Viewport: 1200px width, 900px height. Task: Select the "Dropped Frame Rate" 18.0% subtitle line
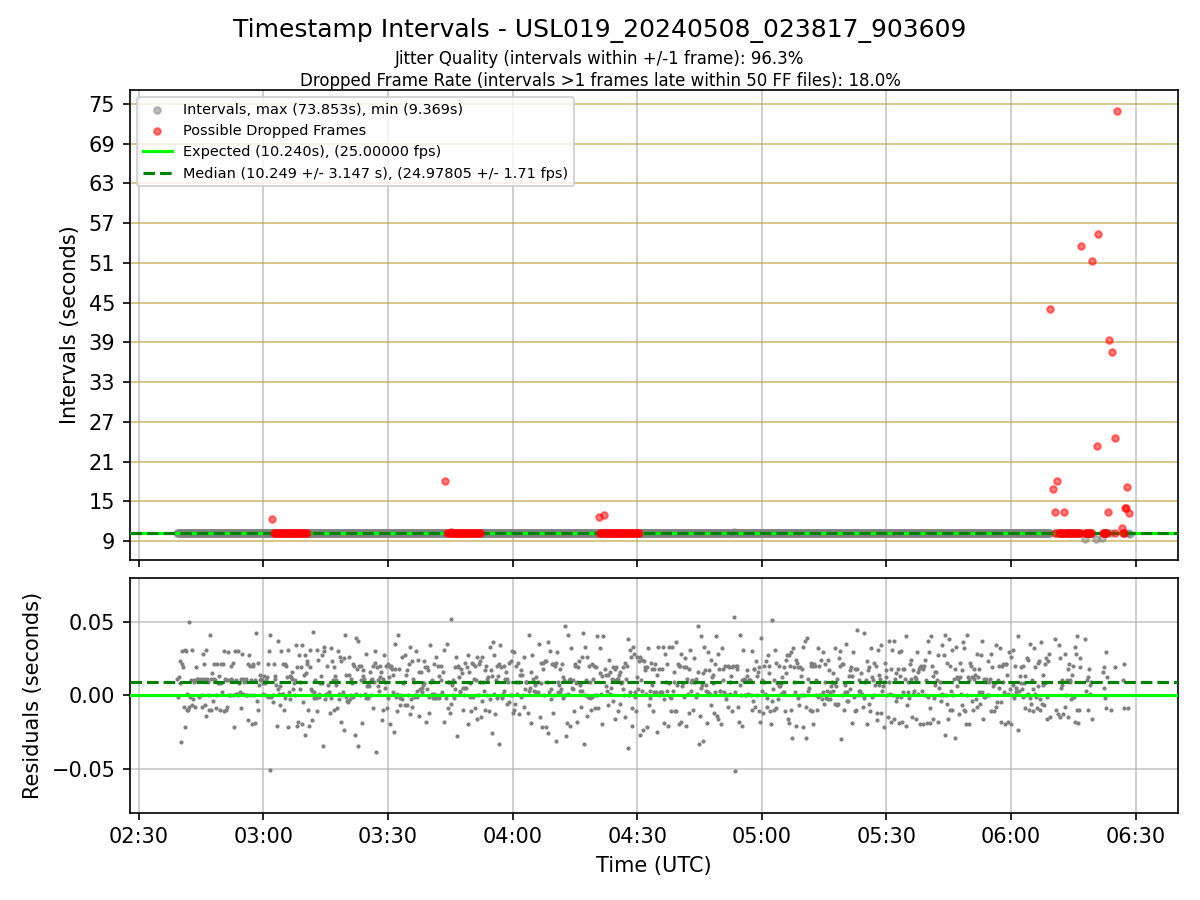click(x=600, y=80)
